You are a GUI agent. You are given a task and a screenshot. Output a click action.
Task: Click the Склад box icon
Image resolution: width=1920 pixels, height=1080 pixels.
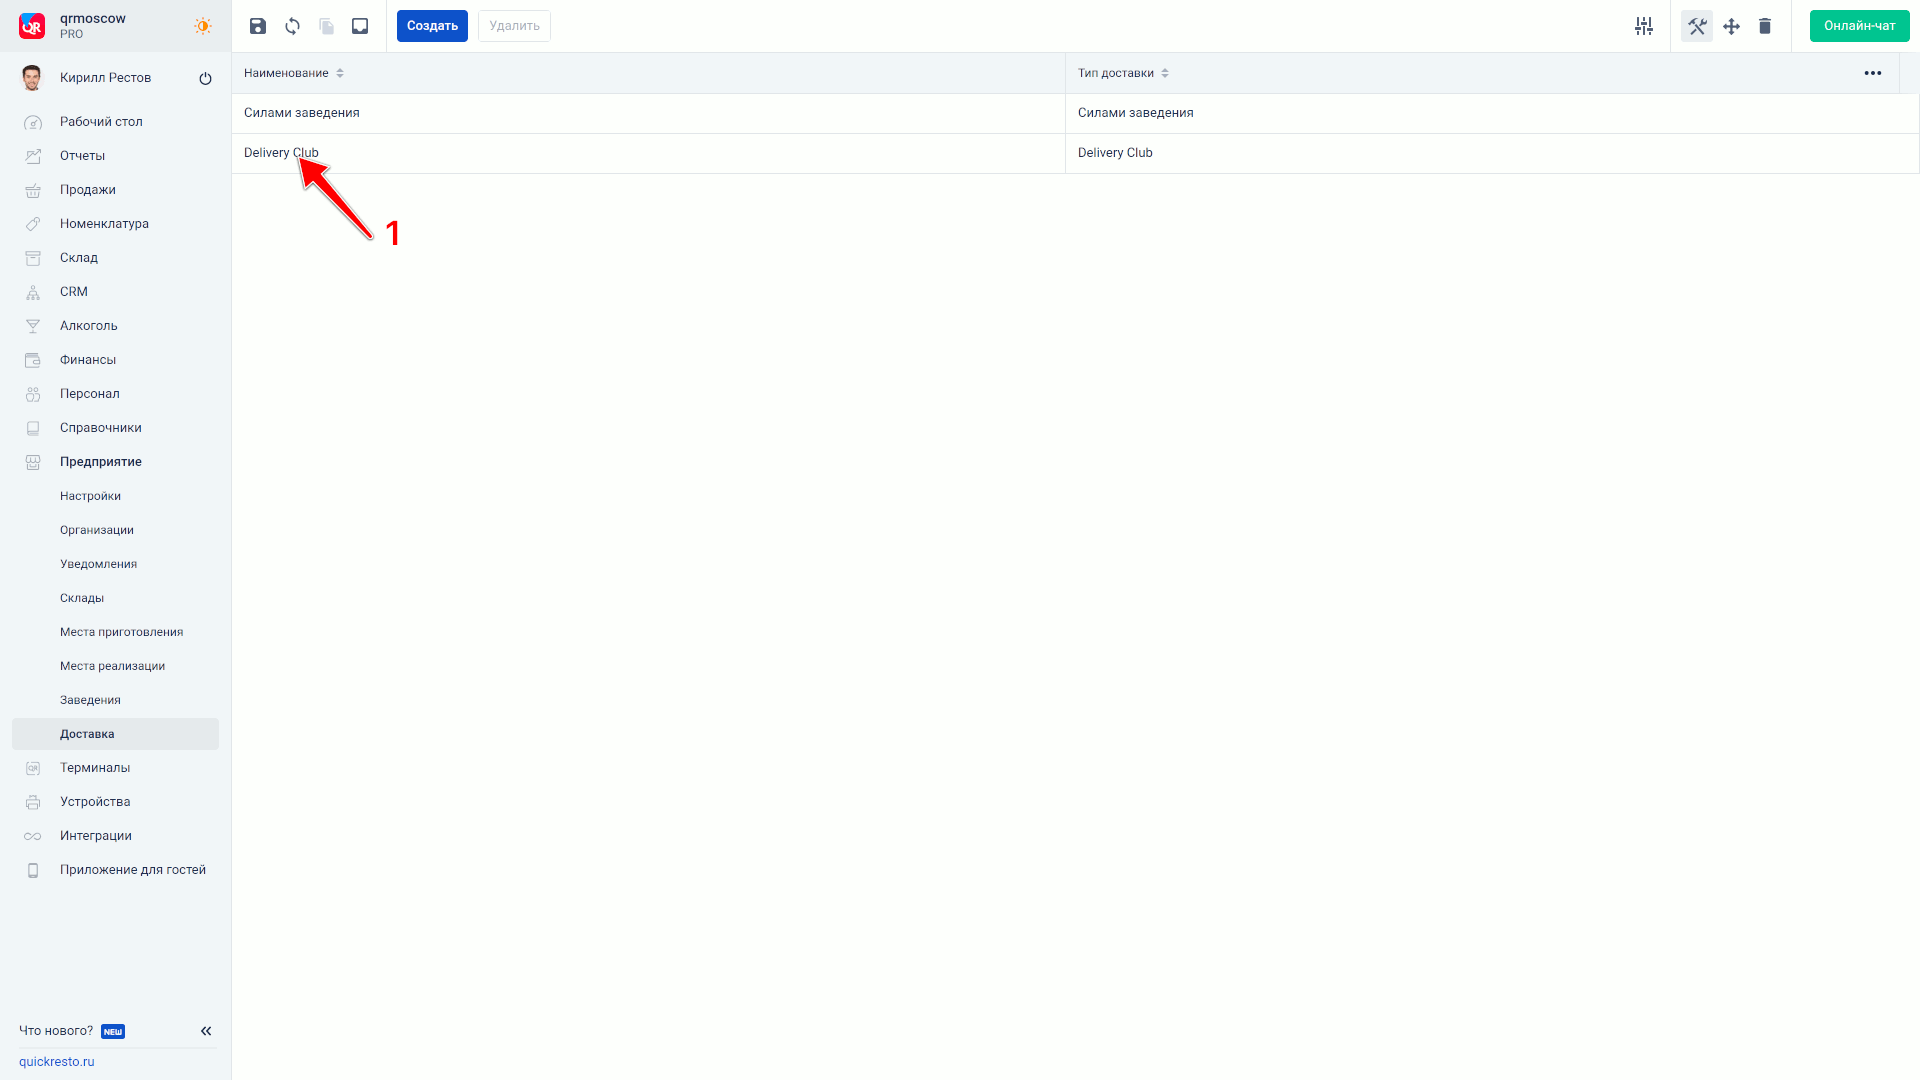(33, 258)
